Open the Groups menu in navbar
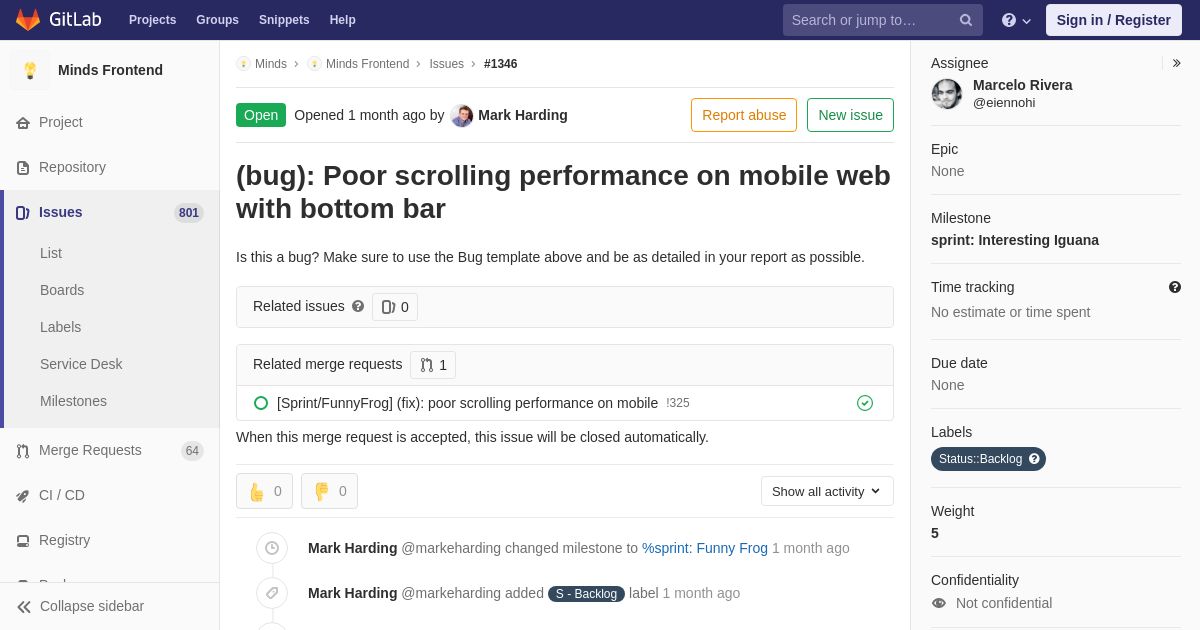This screenshot has width=1200, height=630. pos(217,20)
